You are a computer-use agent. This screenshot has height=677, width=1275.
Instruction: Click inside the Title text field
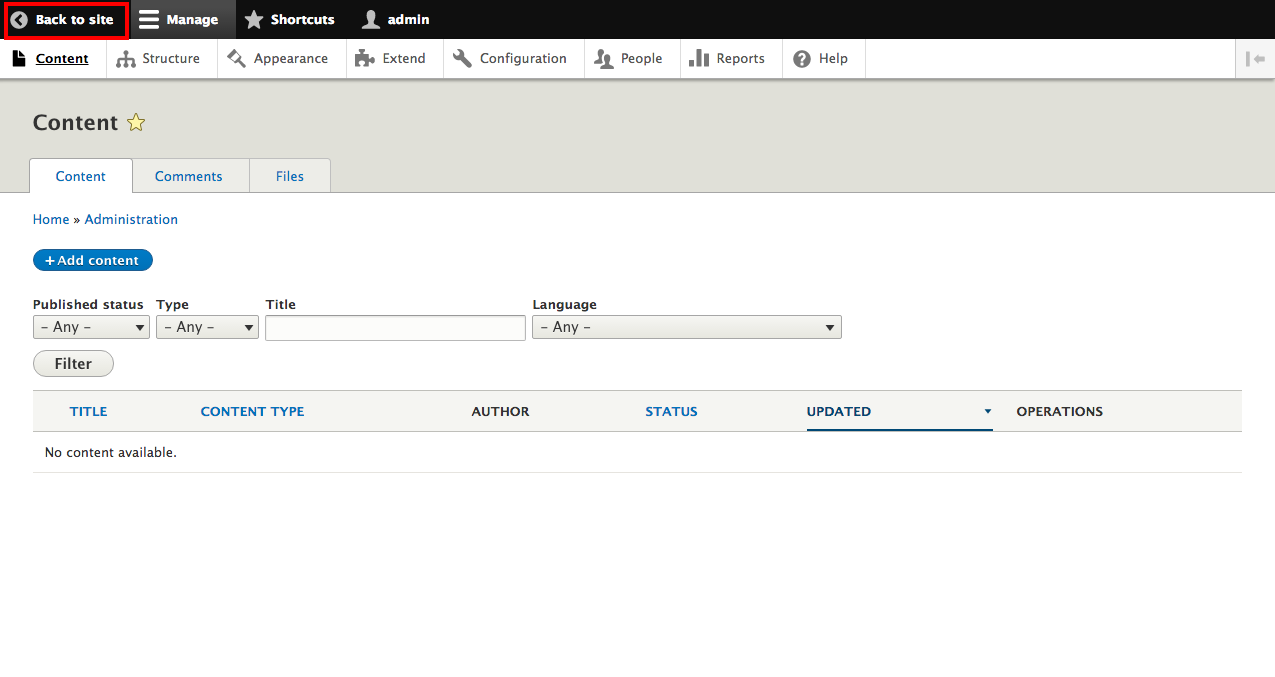395,328
